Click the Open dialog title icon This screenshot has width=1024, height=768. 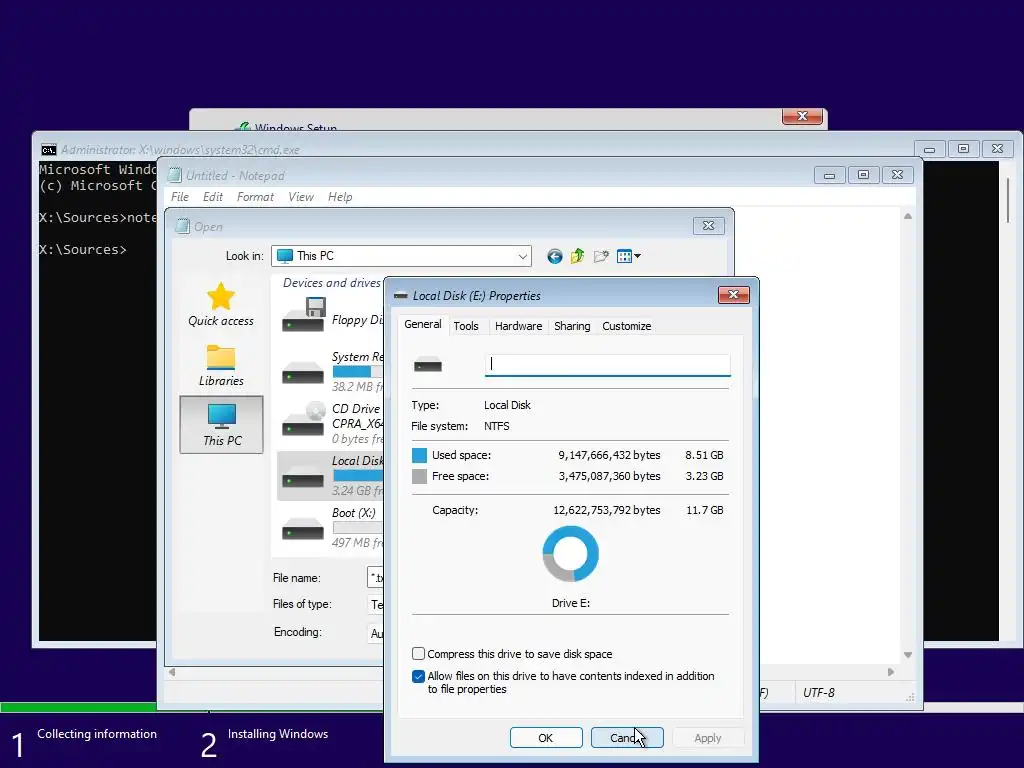click(x=183, y=226)
